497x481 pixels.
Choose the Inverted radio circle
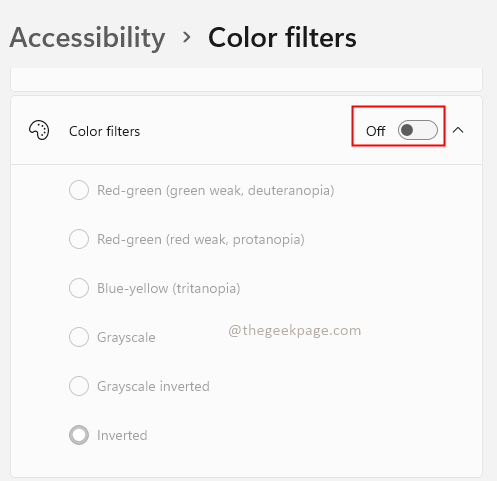79,435
